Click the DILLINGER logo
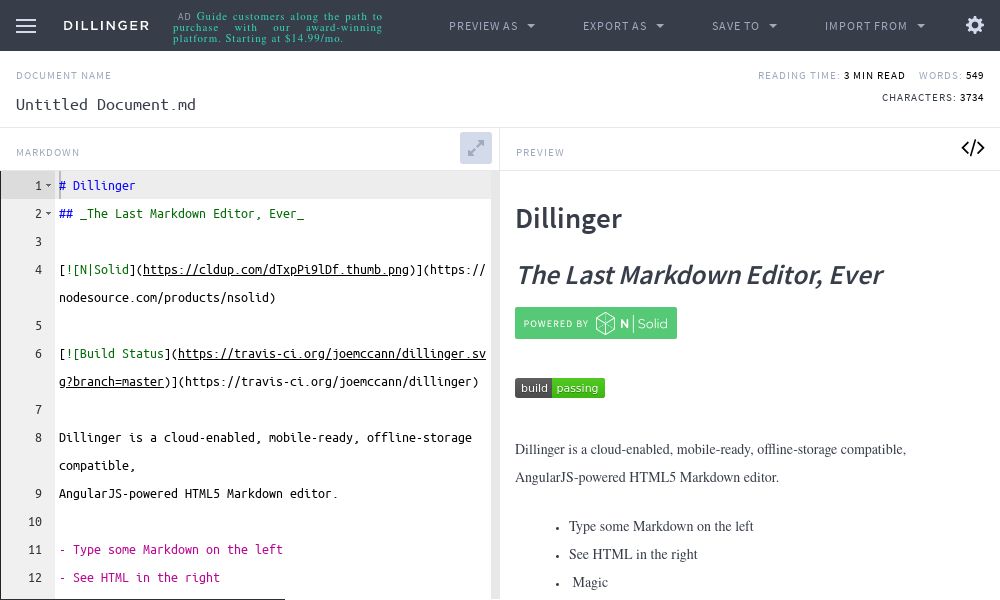1000x600 pixels. tap(106, 26)
